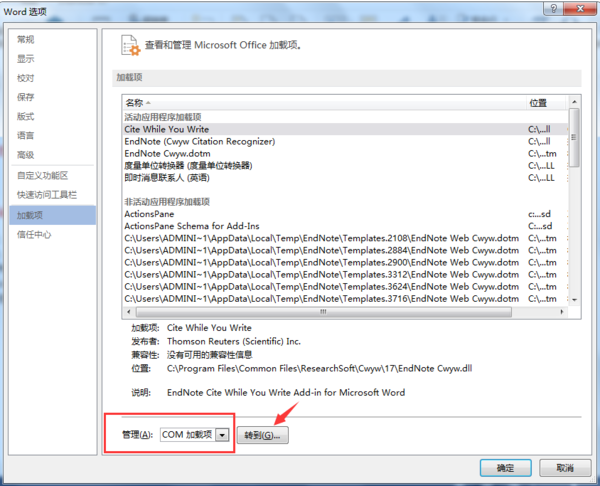Click the 取消 button

tap(565, 468)
